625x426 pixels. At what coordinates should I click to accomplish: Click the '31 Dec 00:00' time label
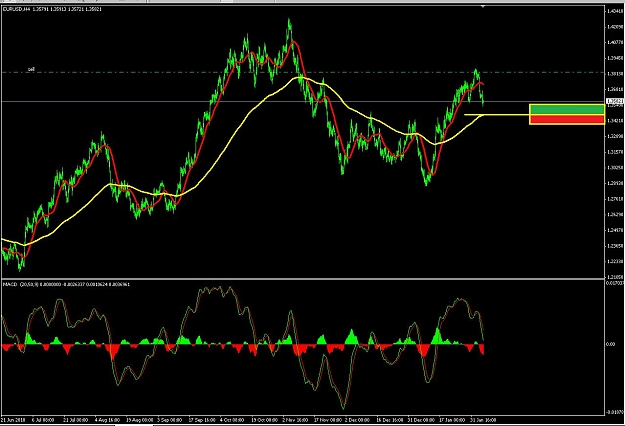421,420
